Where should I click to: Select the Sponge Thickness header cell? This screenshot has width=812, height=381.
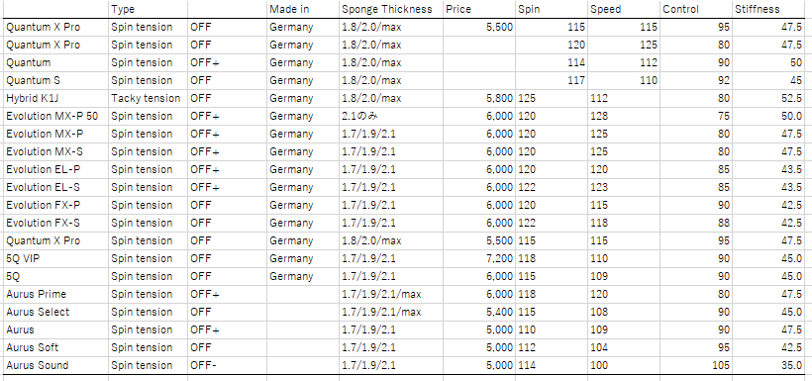(391, 9)
